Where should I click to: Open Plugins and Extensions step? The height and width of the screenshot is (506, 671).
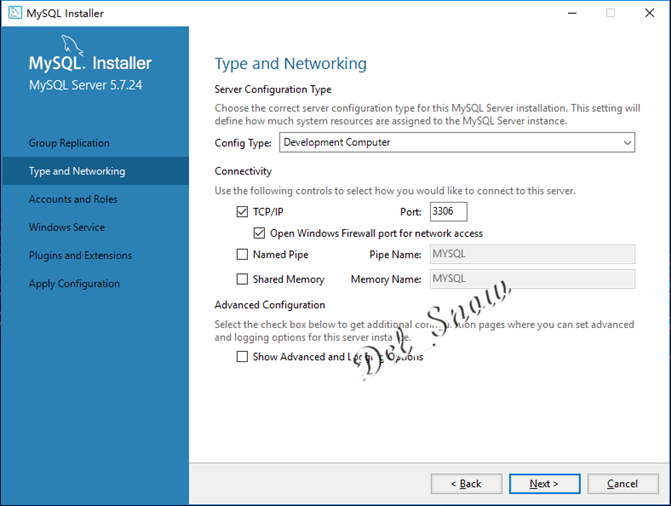[x=80, y=256]
